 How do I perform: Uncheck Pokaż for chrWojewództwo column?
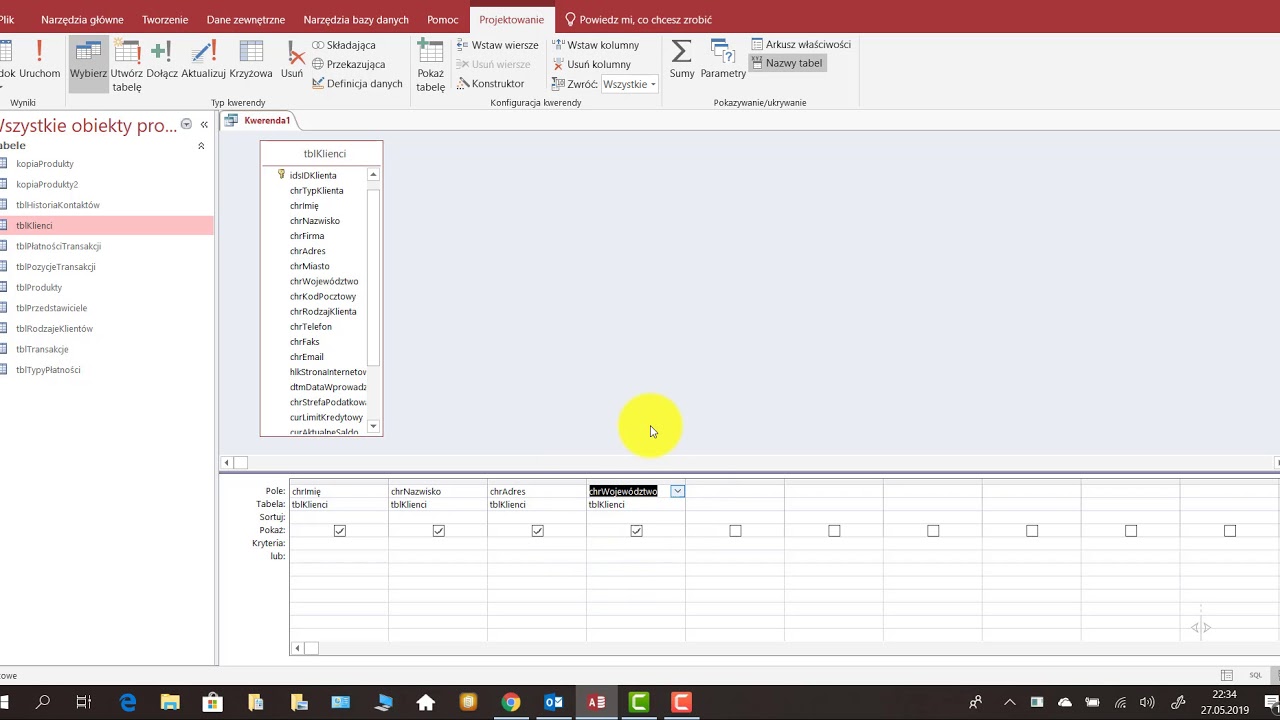coord(637,531)
